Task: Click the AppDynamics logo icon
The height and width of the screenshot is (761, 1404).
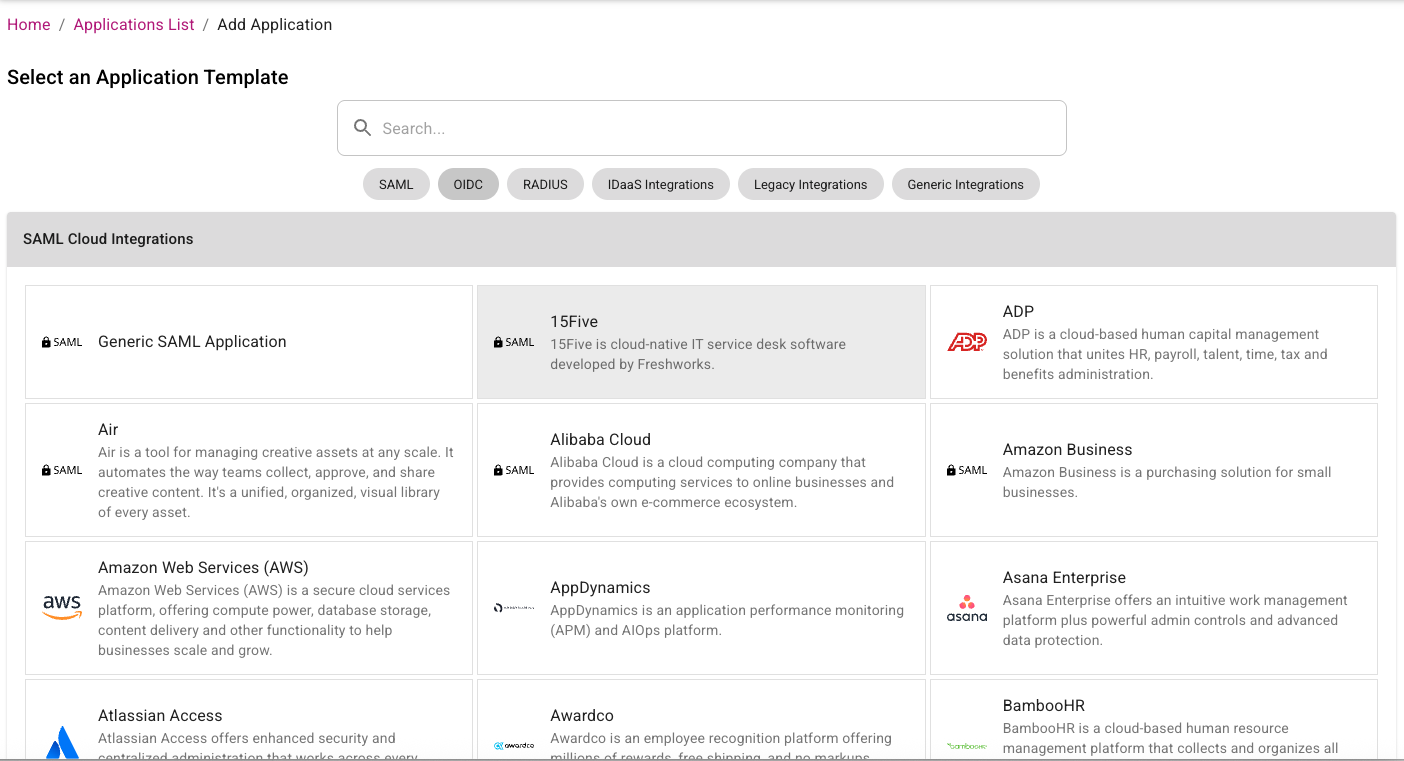Action: pyautogui.click(x=514, y=608)
